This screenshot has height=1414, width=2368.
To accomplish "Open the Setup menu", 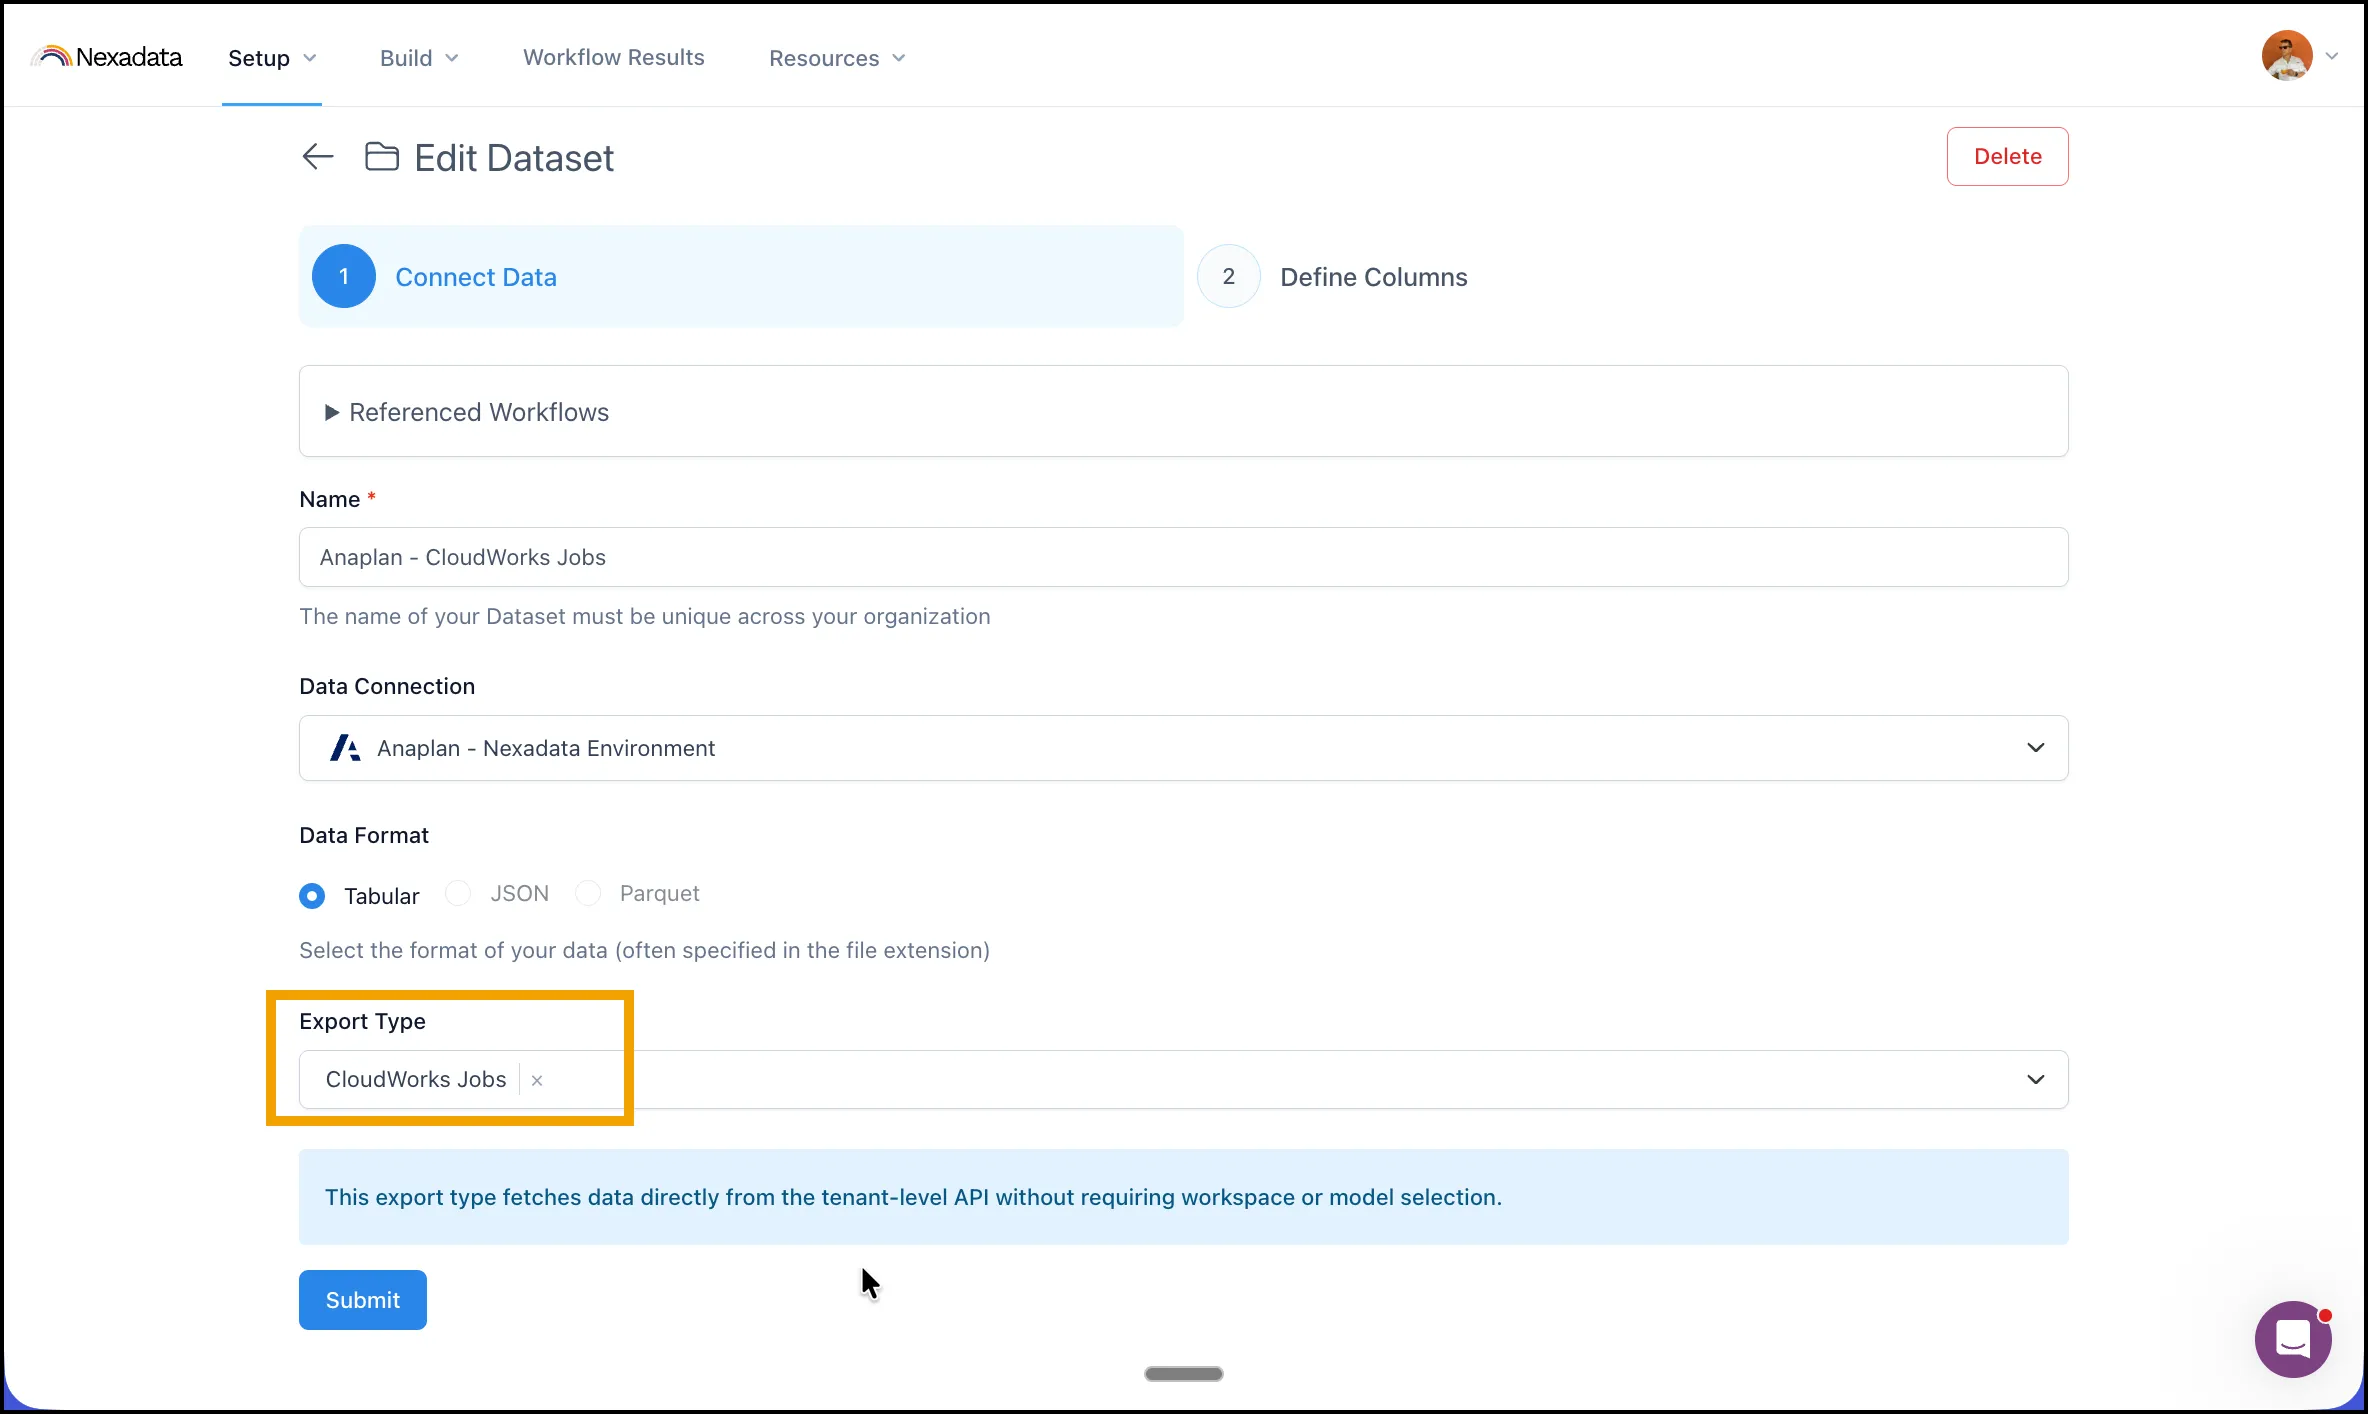I will click(272, 58).
